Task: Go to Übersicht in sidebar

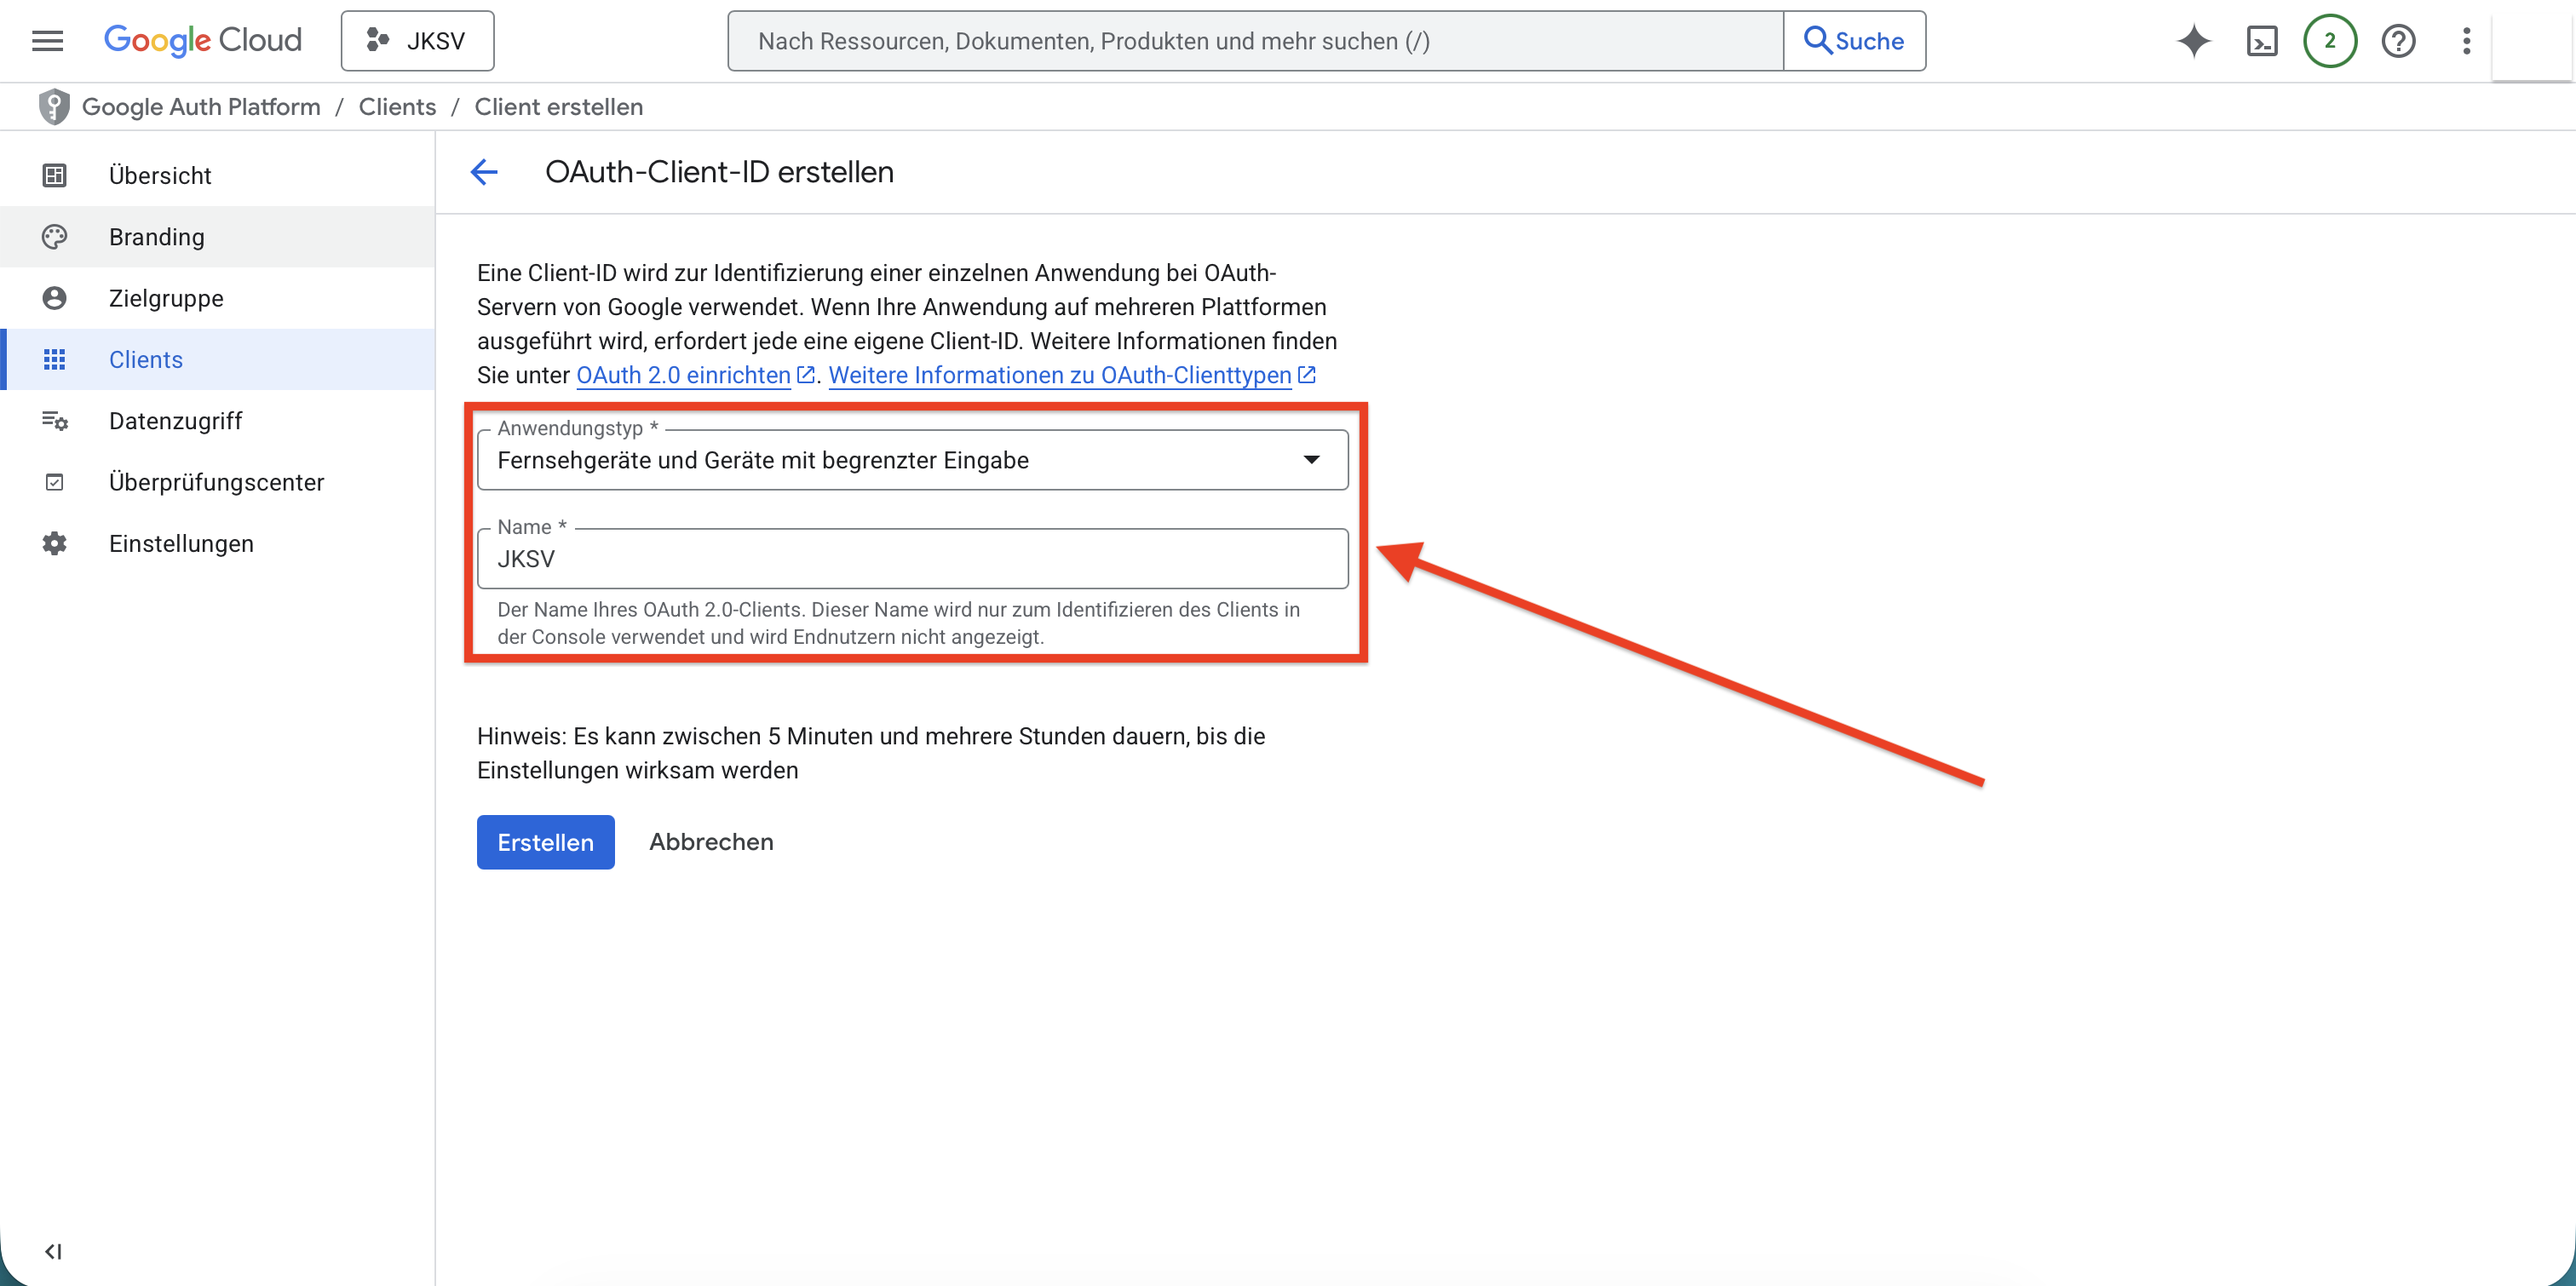Action: point(160,175)
